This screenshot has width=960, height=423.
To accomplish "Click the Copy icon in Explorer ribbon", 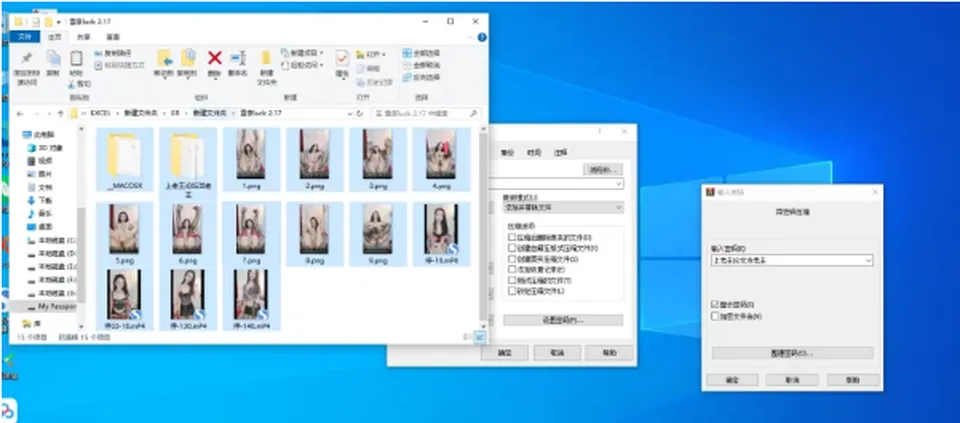I will click(53, 63).
